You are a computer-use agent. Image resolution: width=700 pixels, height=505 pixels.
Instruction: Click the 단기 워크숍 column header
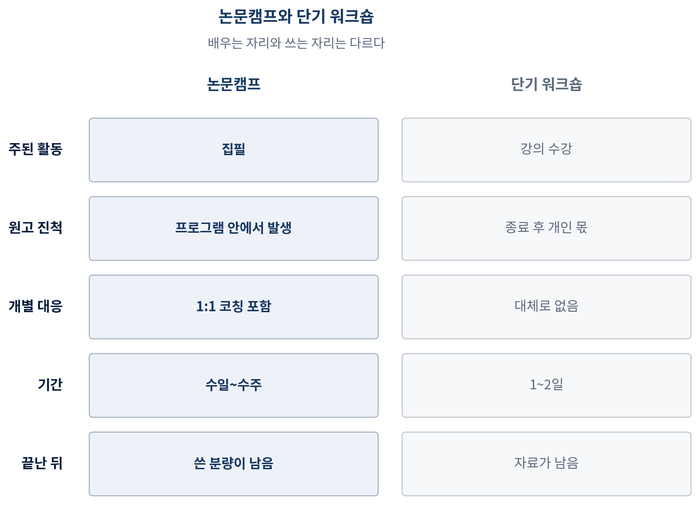546,84
